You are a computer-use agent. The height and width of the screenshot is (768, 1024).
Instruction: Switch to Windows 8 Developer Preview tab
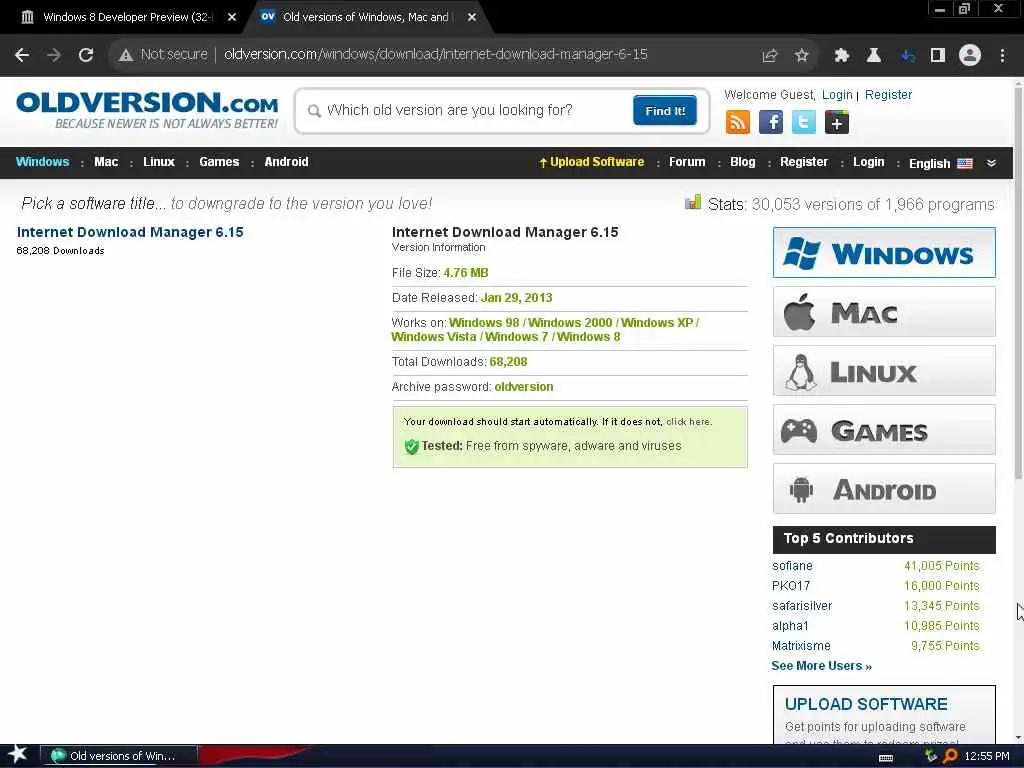click(x=127, y=17)
